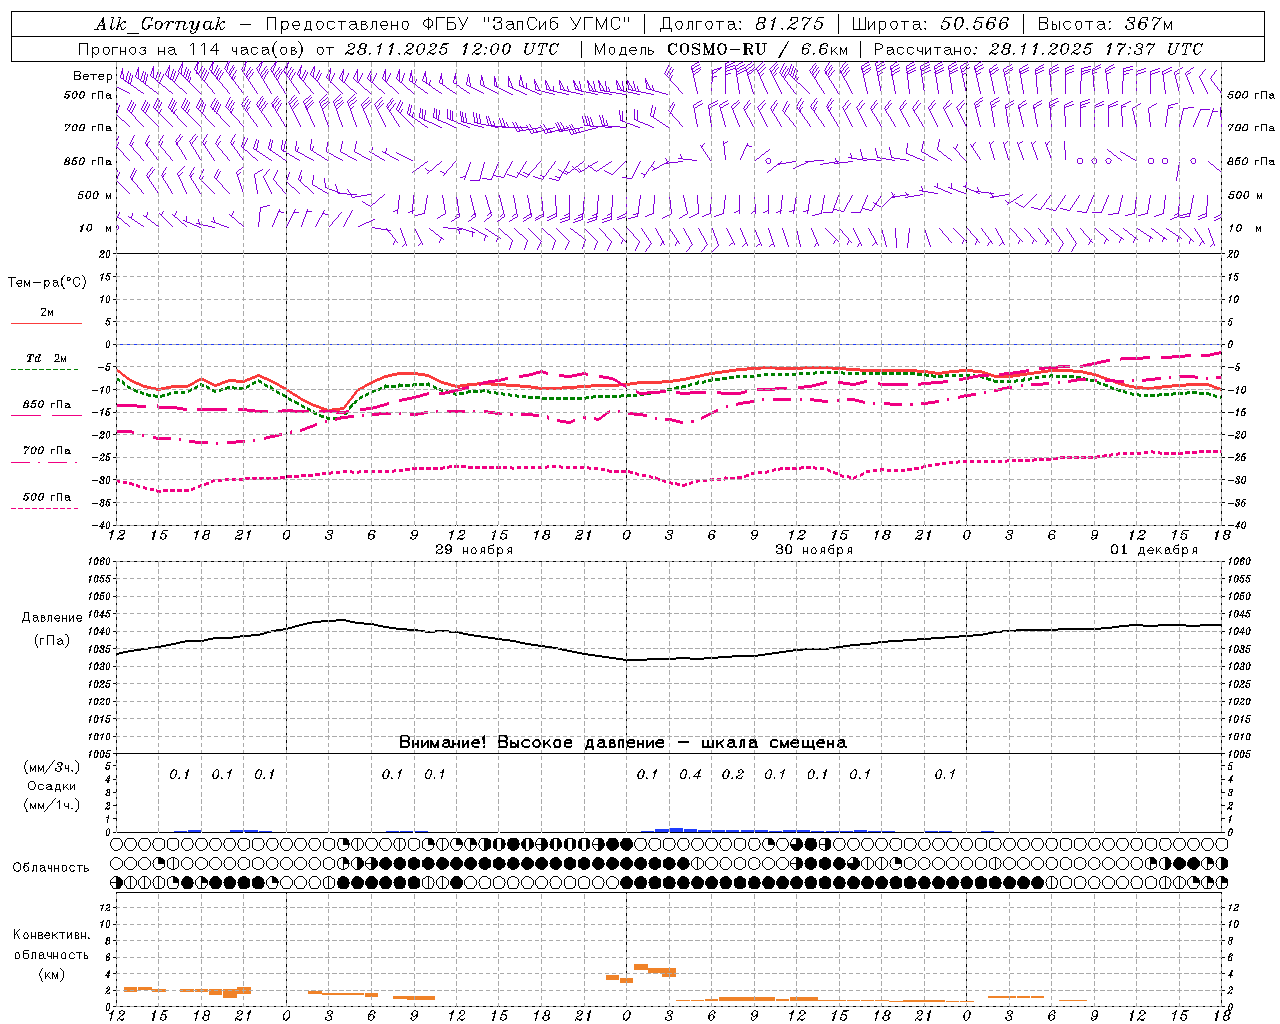Click the Рассчитано: 28.11.2025 17:37 UTC timestamp

[1038, 49]
